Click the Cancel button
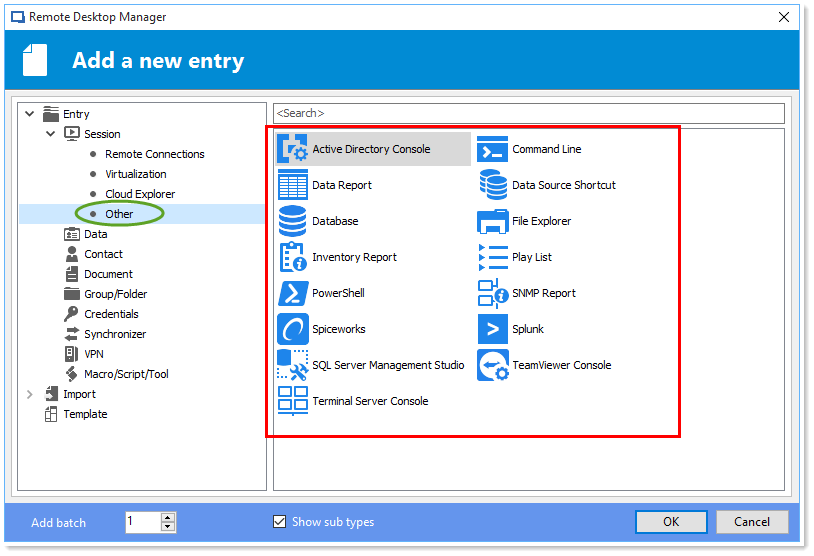This screenshot has width=814, height=556. pos(752,522)
